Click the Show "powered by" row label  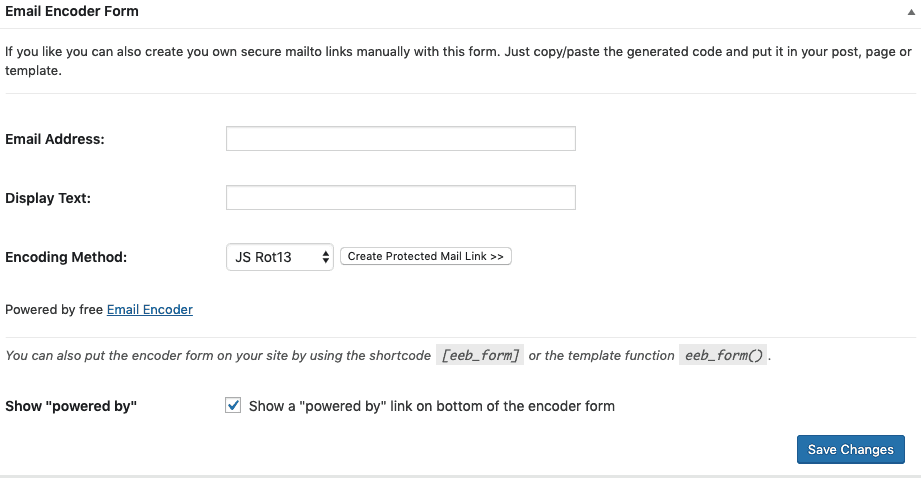click(71, 406)
